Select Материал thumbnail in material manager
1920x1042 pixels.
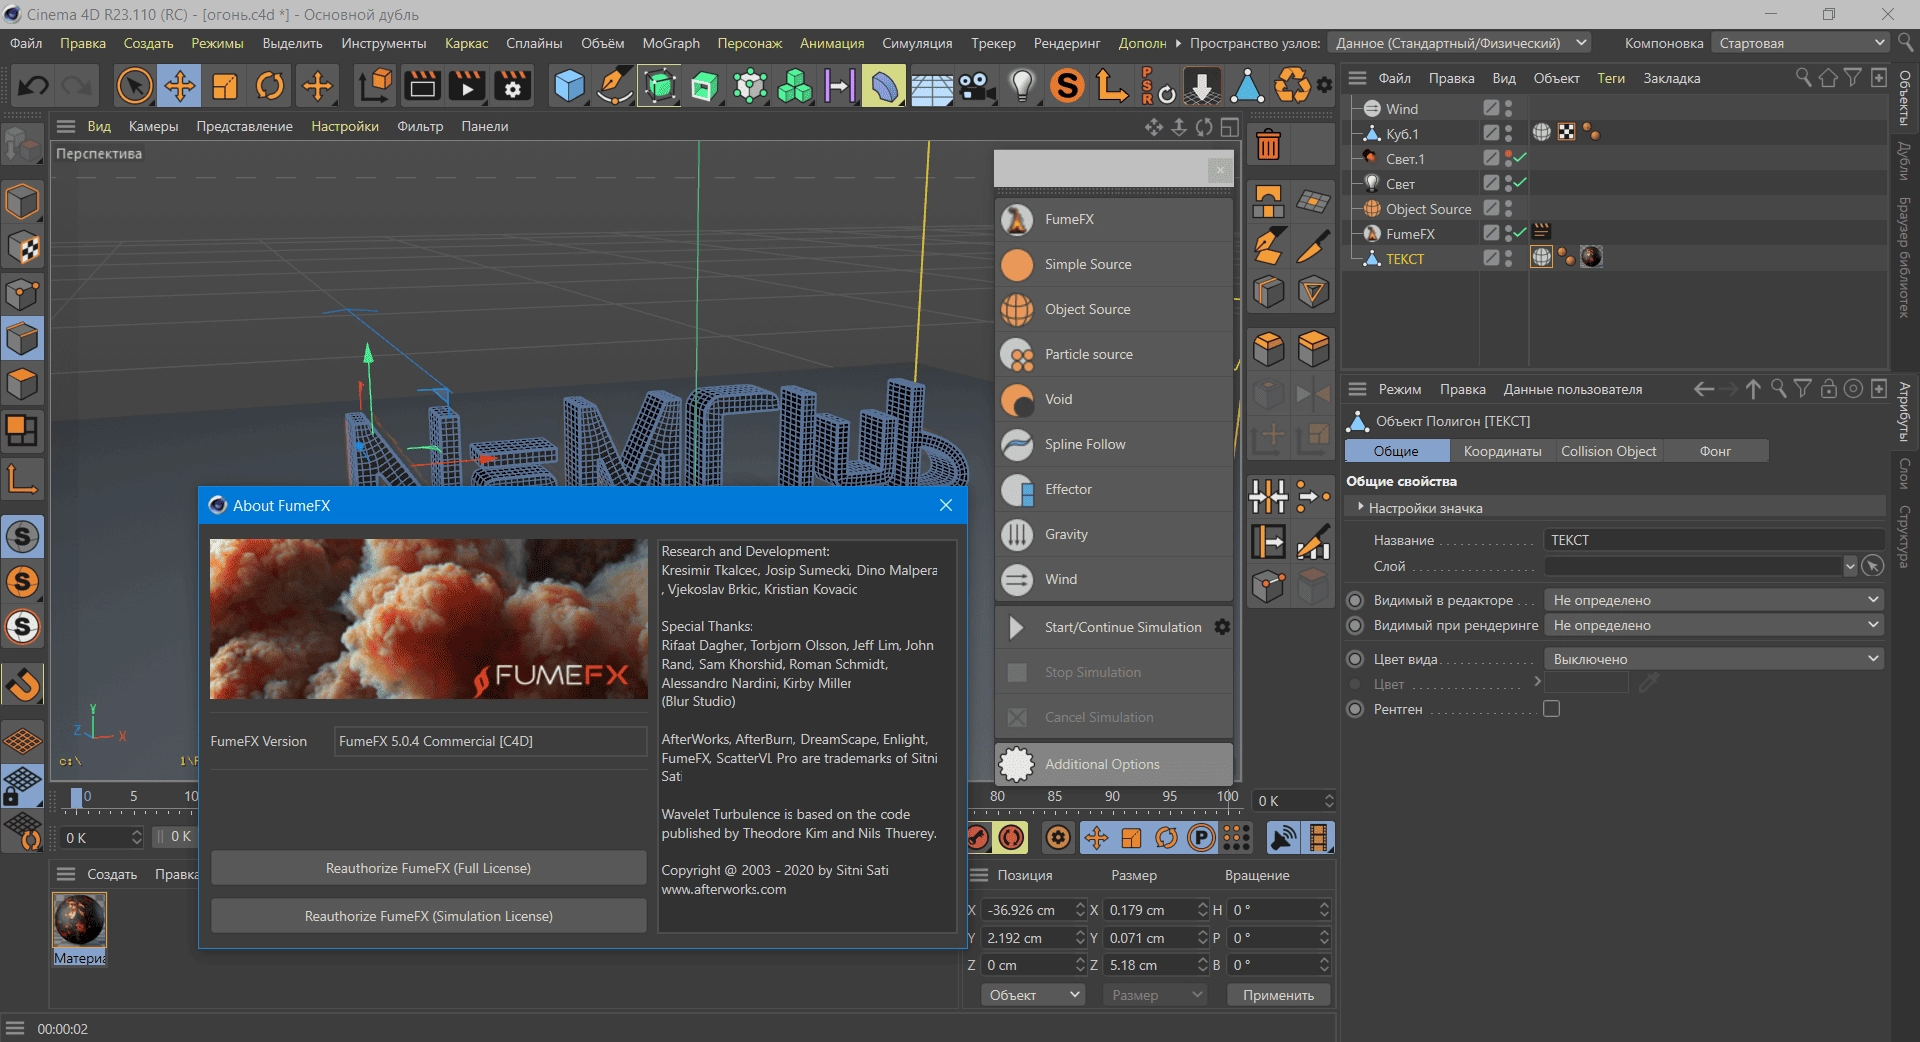point(79,920)
